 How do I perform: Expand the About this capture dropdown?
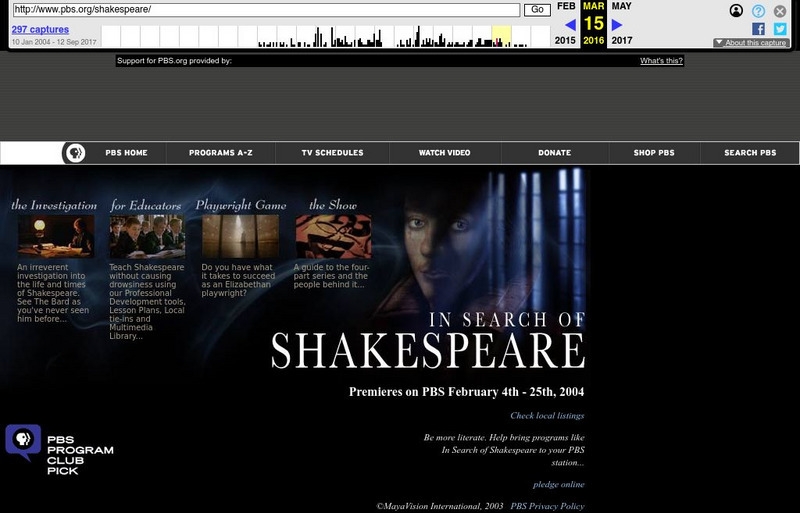pyautogui.click(x=751, y=42)
